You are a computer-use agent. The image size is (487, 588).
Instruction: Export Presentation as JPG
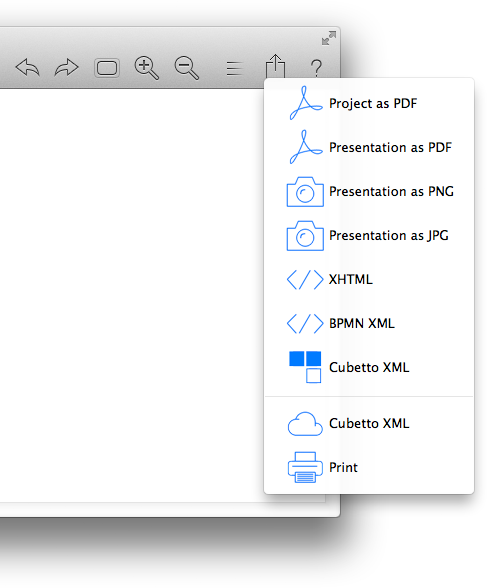pyautogui.click(x=369, y=236)
